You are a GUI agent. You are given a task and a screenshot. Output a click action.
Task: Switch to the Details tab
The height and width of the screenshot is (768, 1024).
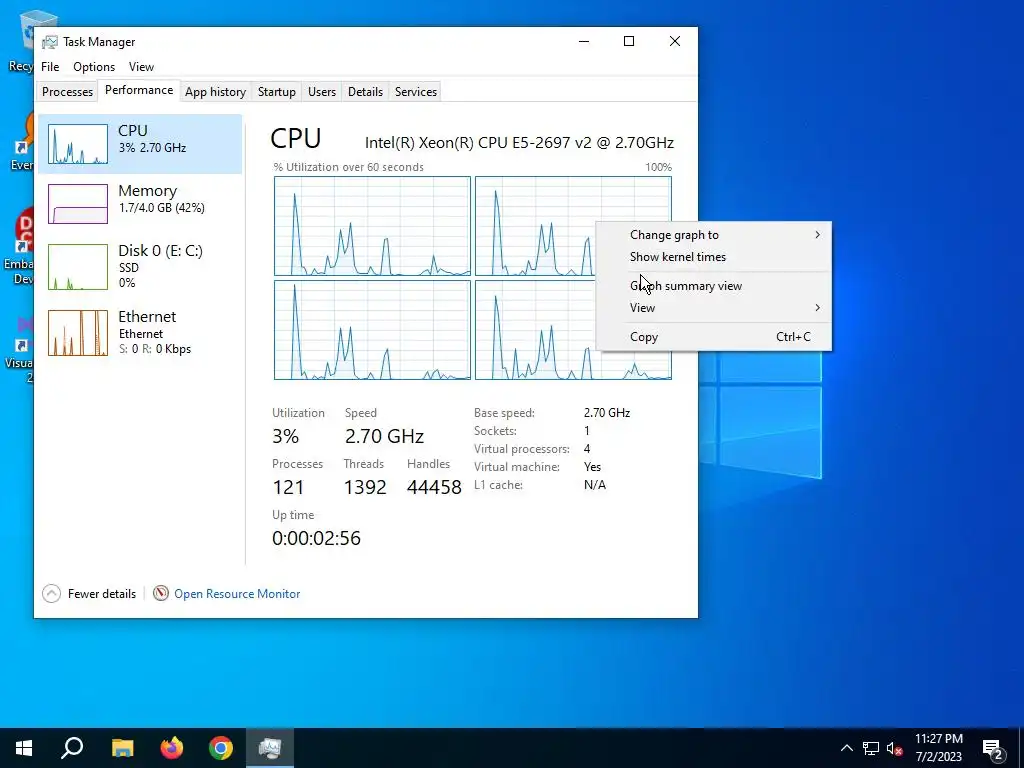(365, 91)
